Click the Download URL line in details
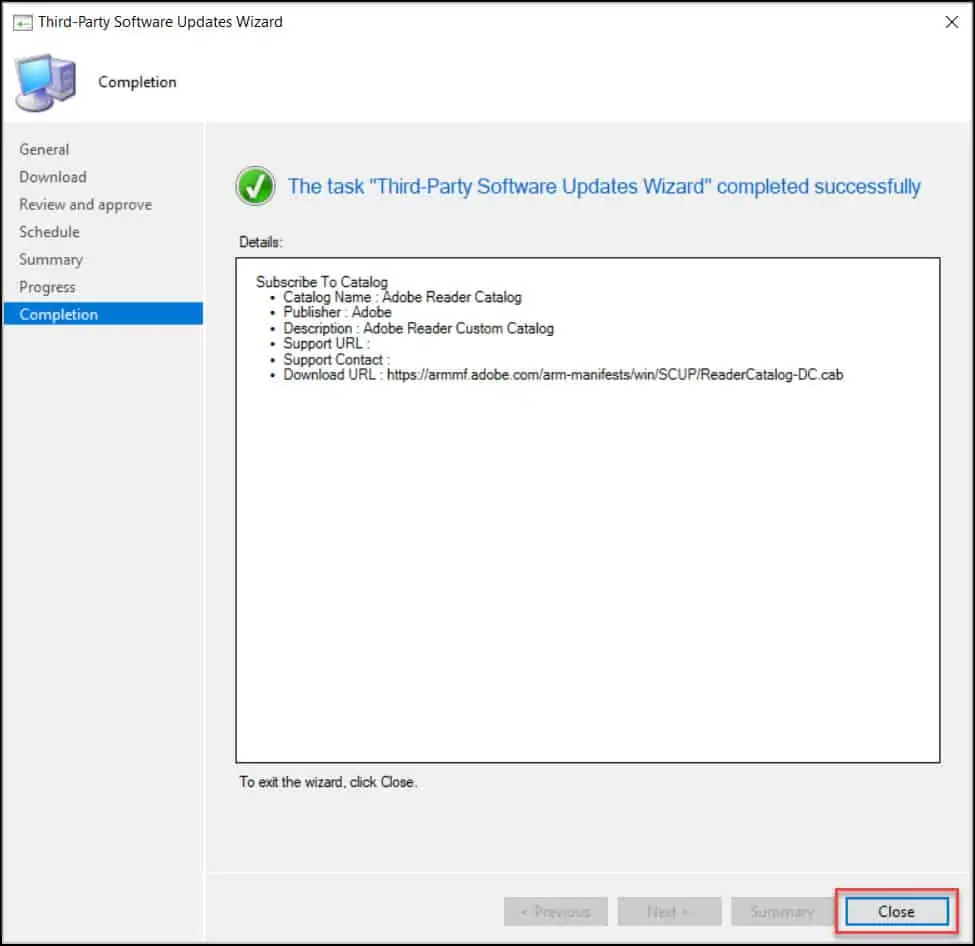975x946 pixels. (563, 374)
